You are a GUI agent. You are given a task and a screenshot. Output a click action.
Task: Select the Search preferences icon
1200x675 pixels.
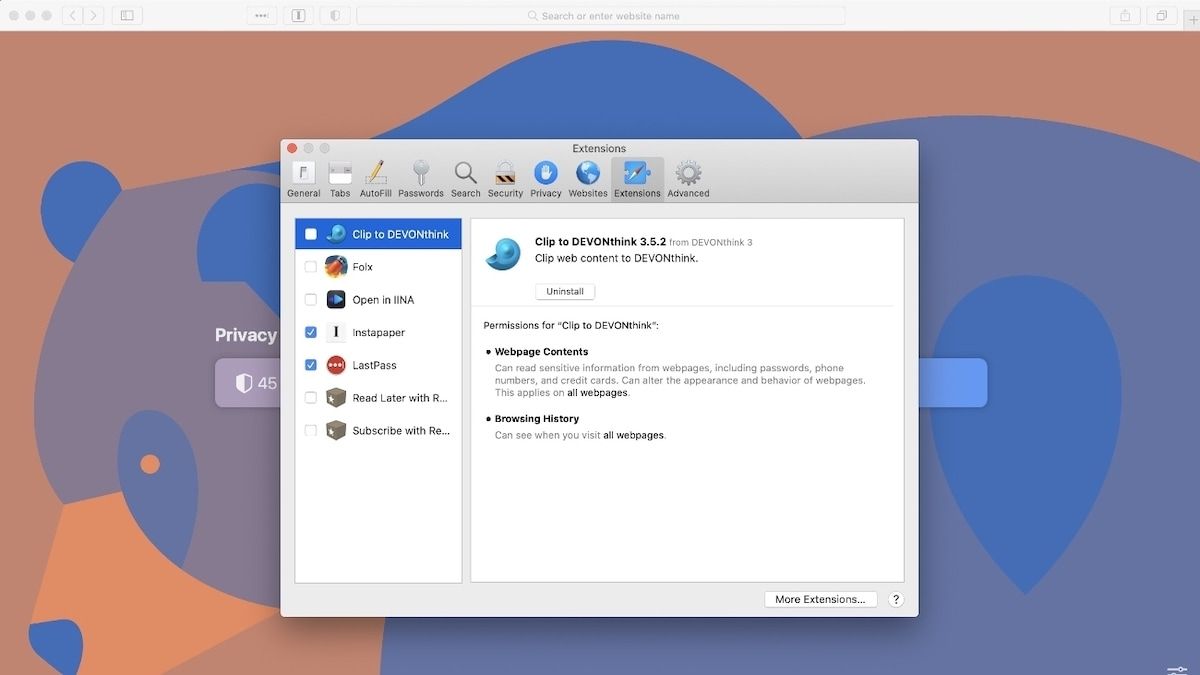[465, 177]
